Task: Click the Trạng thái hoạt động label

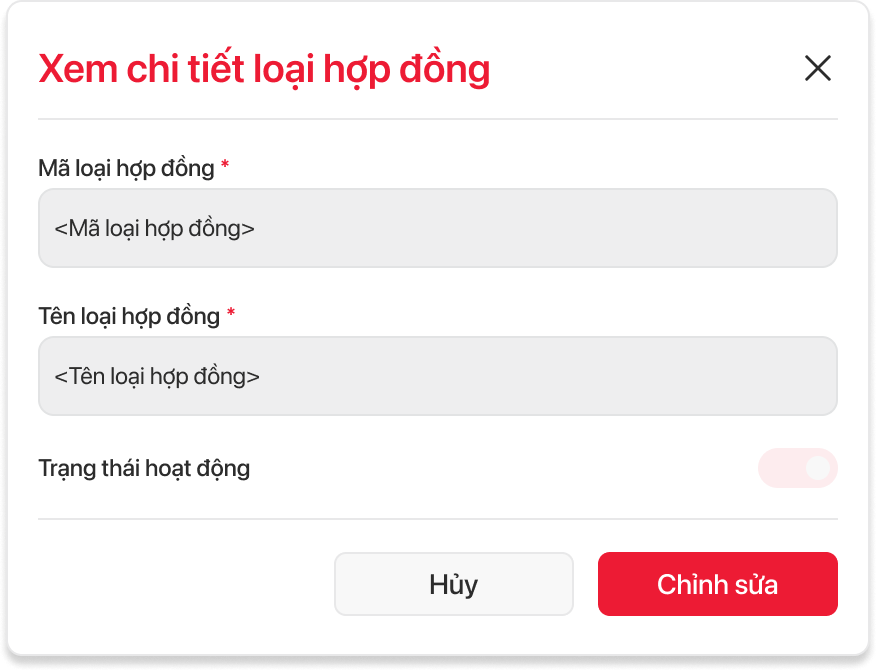Action: [x=144, y=468]
